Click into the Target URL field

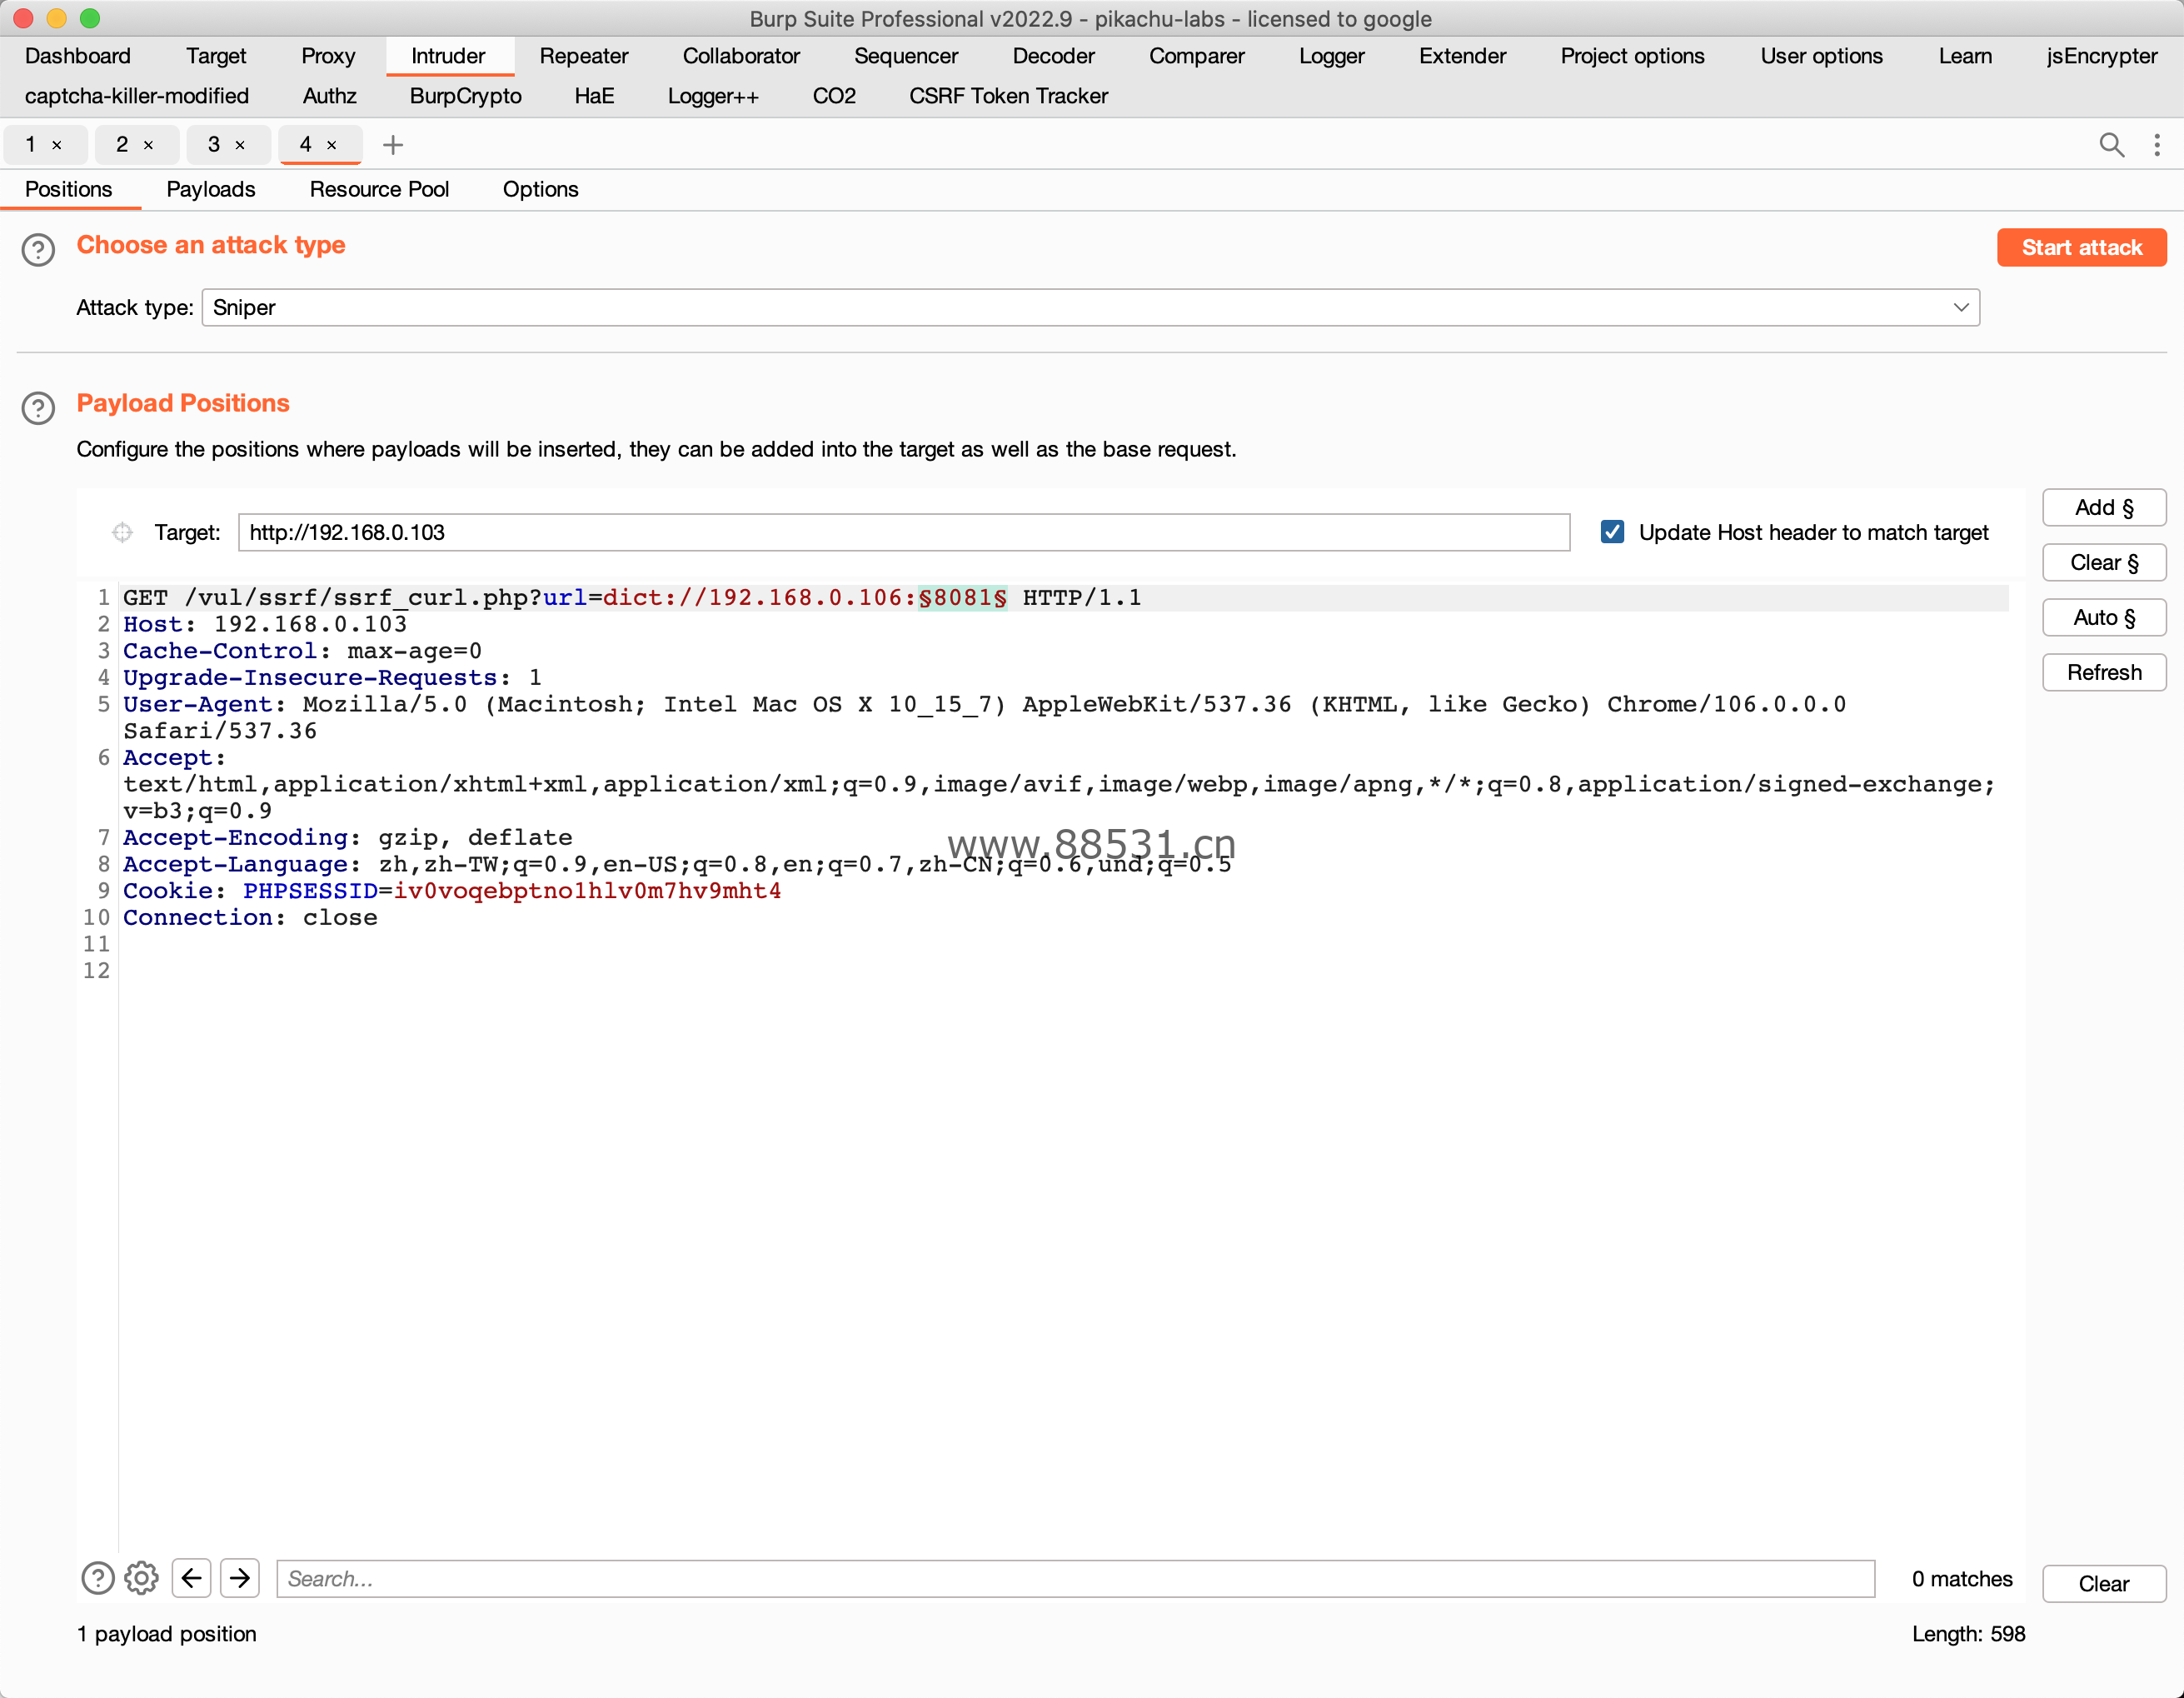[904, 532]
